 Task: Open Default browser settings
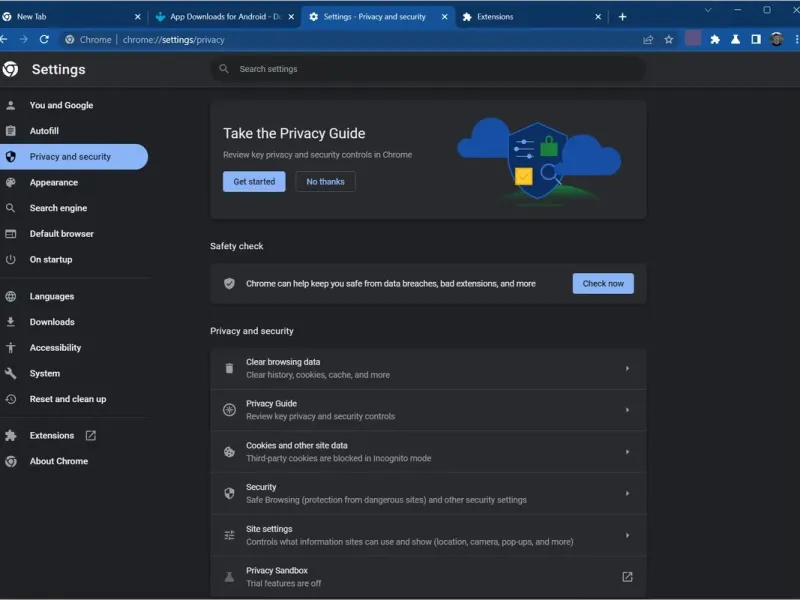[61, 234]
